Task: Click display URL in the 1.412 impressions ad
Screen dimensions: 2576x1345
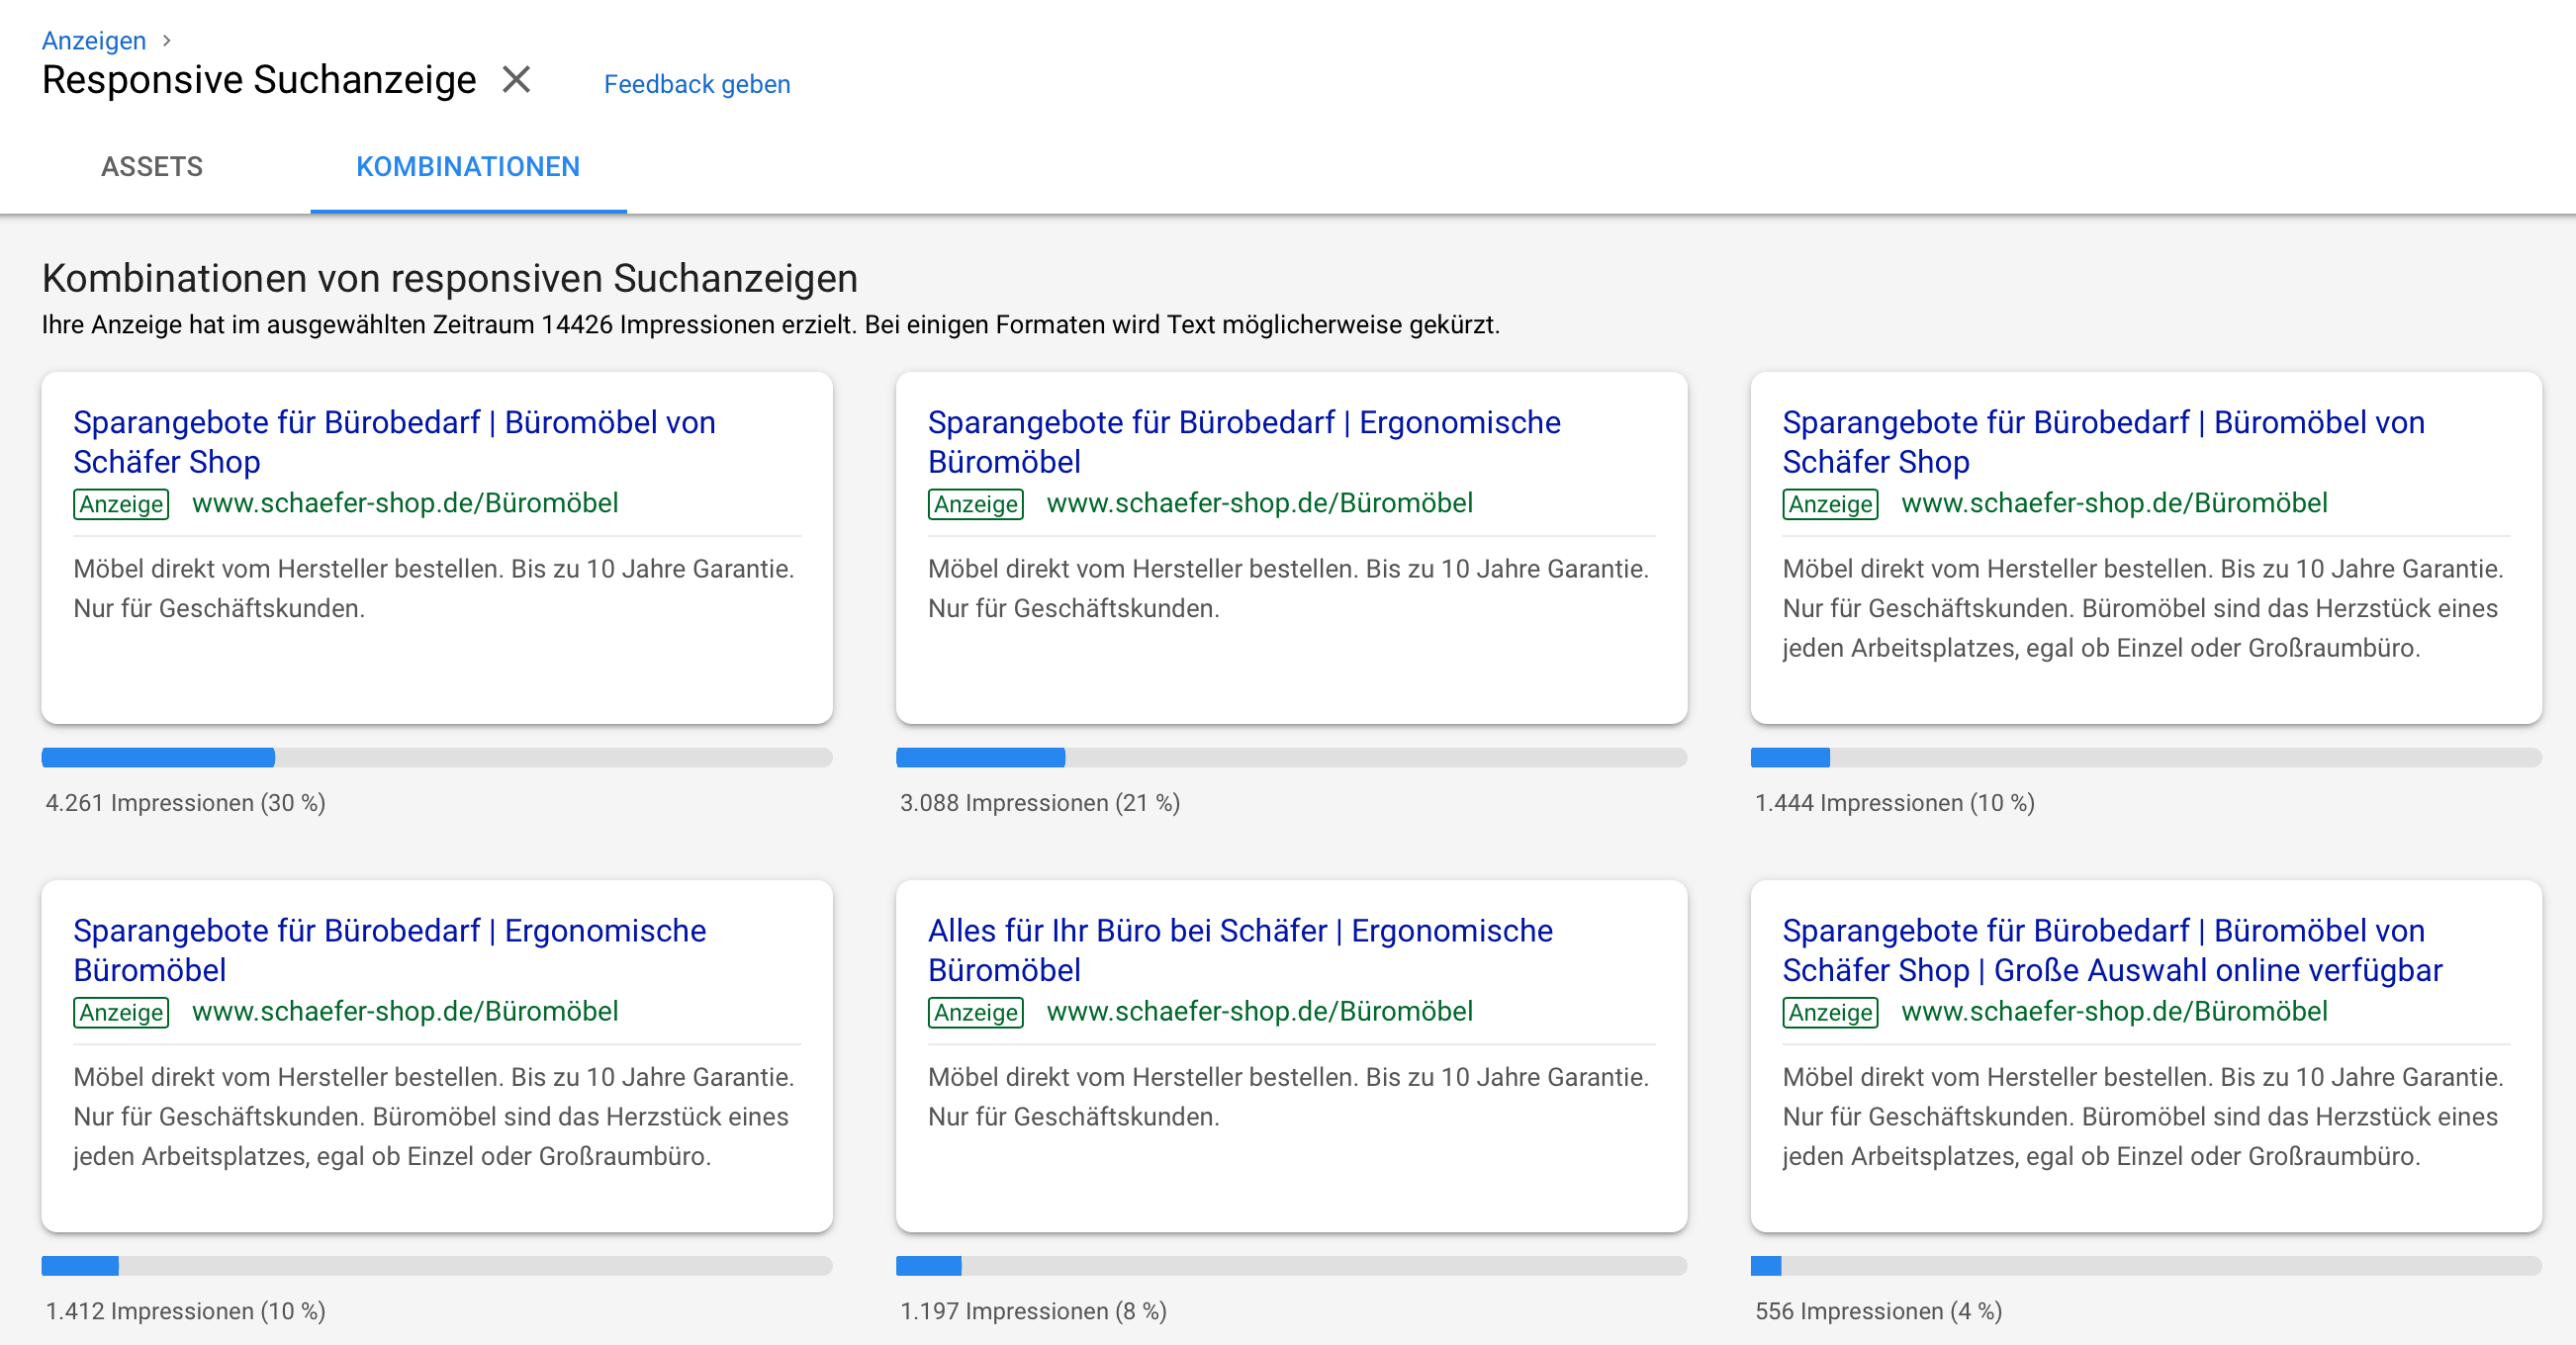Action: 405,1010
